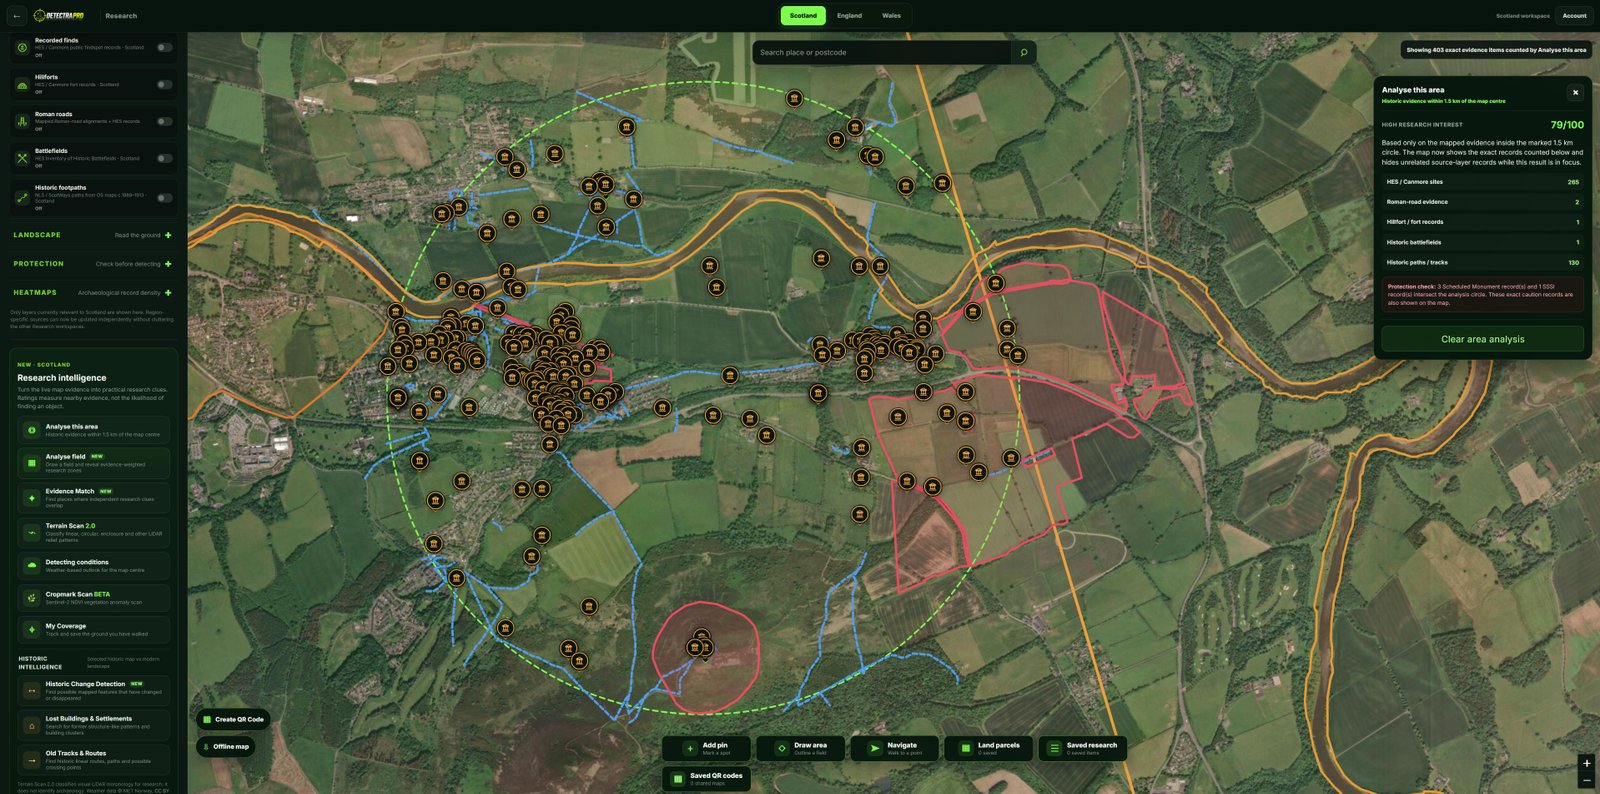Open Analyse field tool
The image size is (1600, 794).
94,463
